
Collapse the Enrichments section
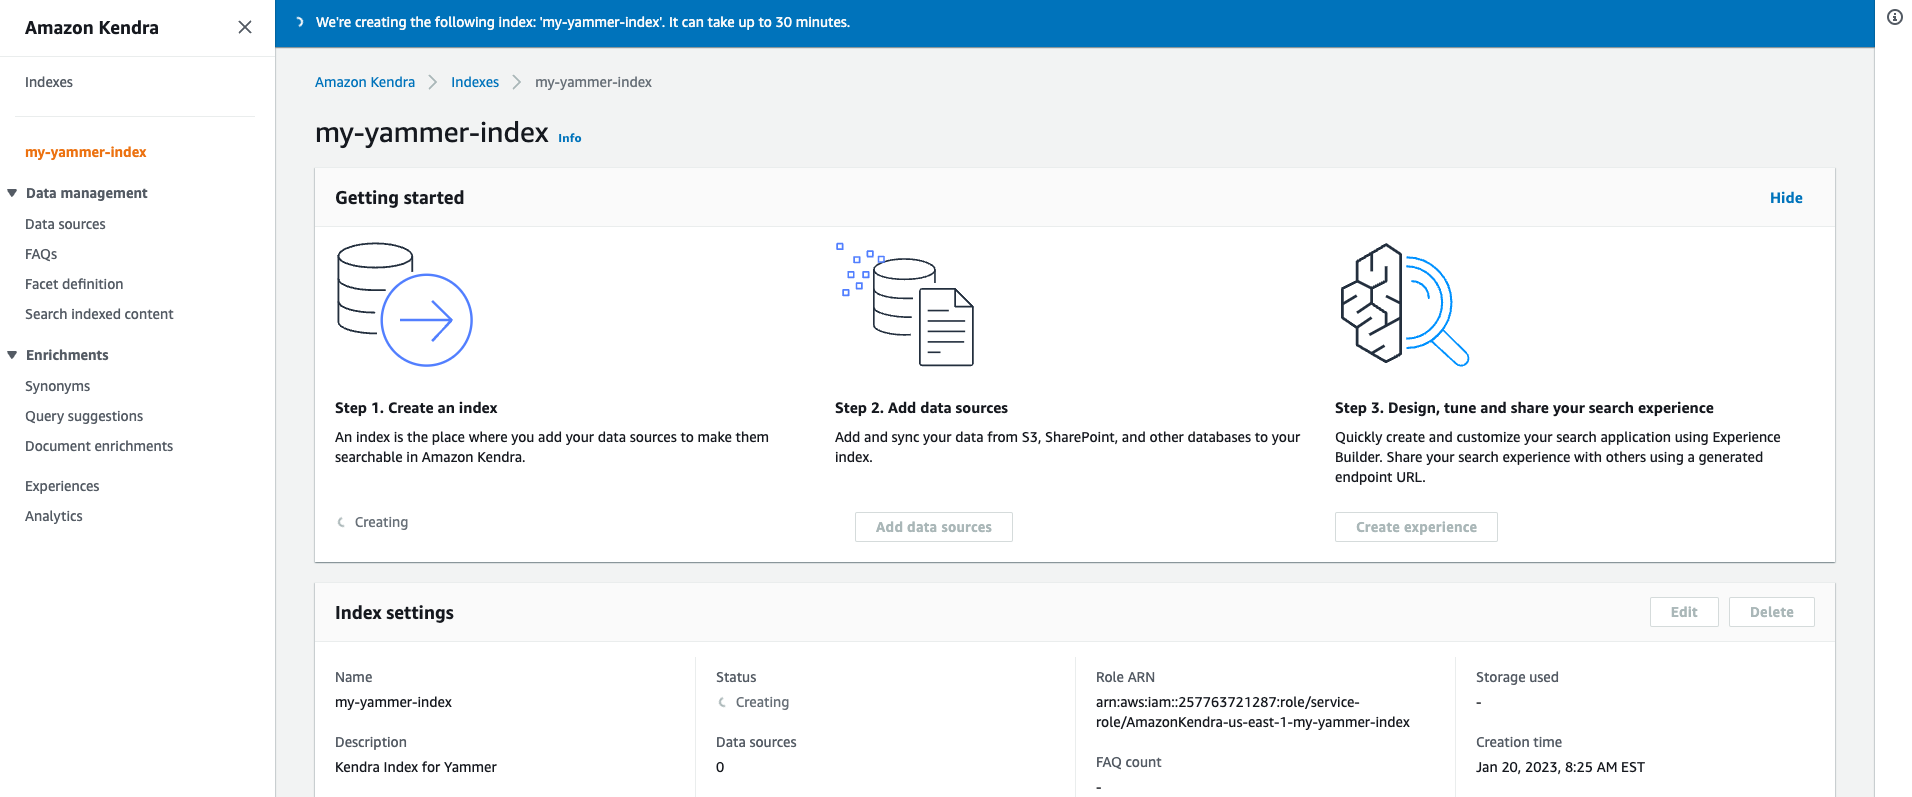coord(12,355)
